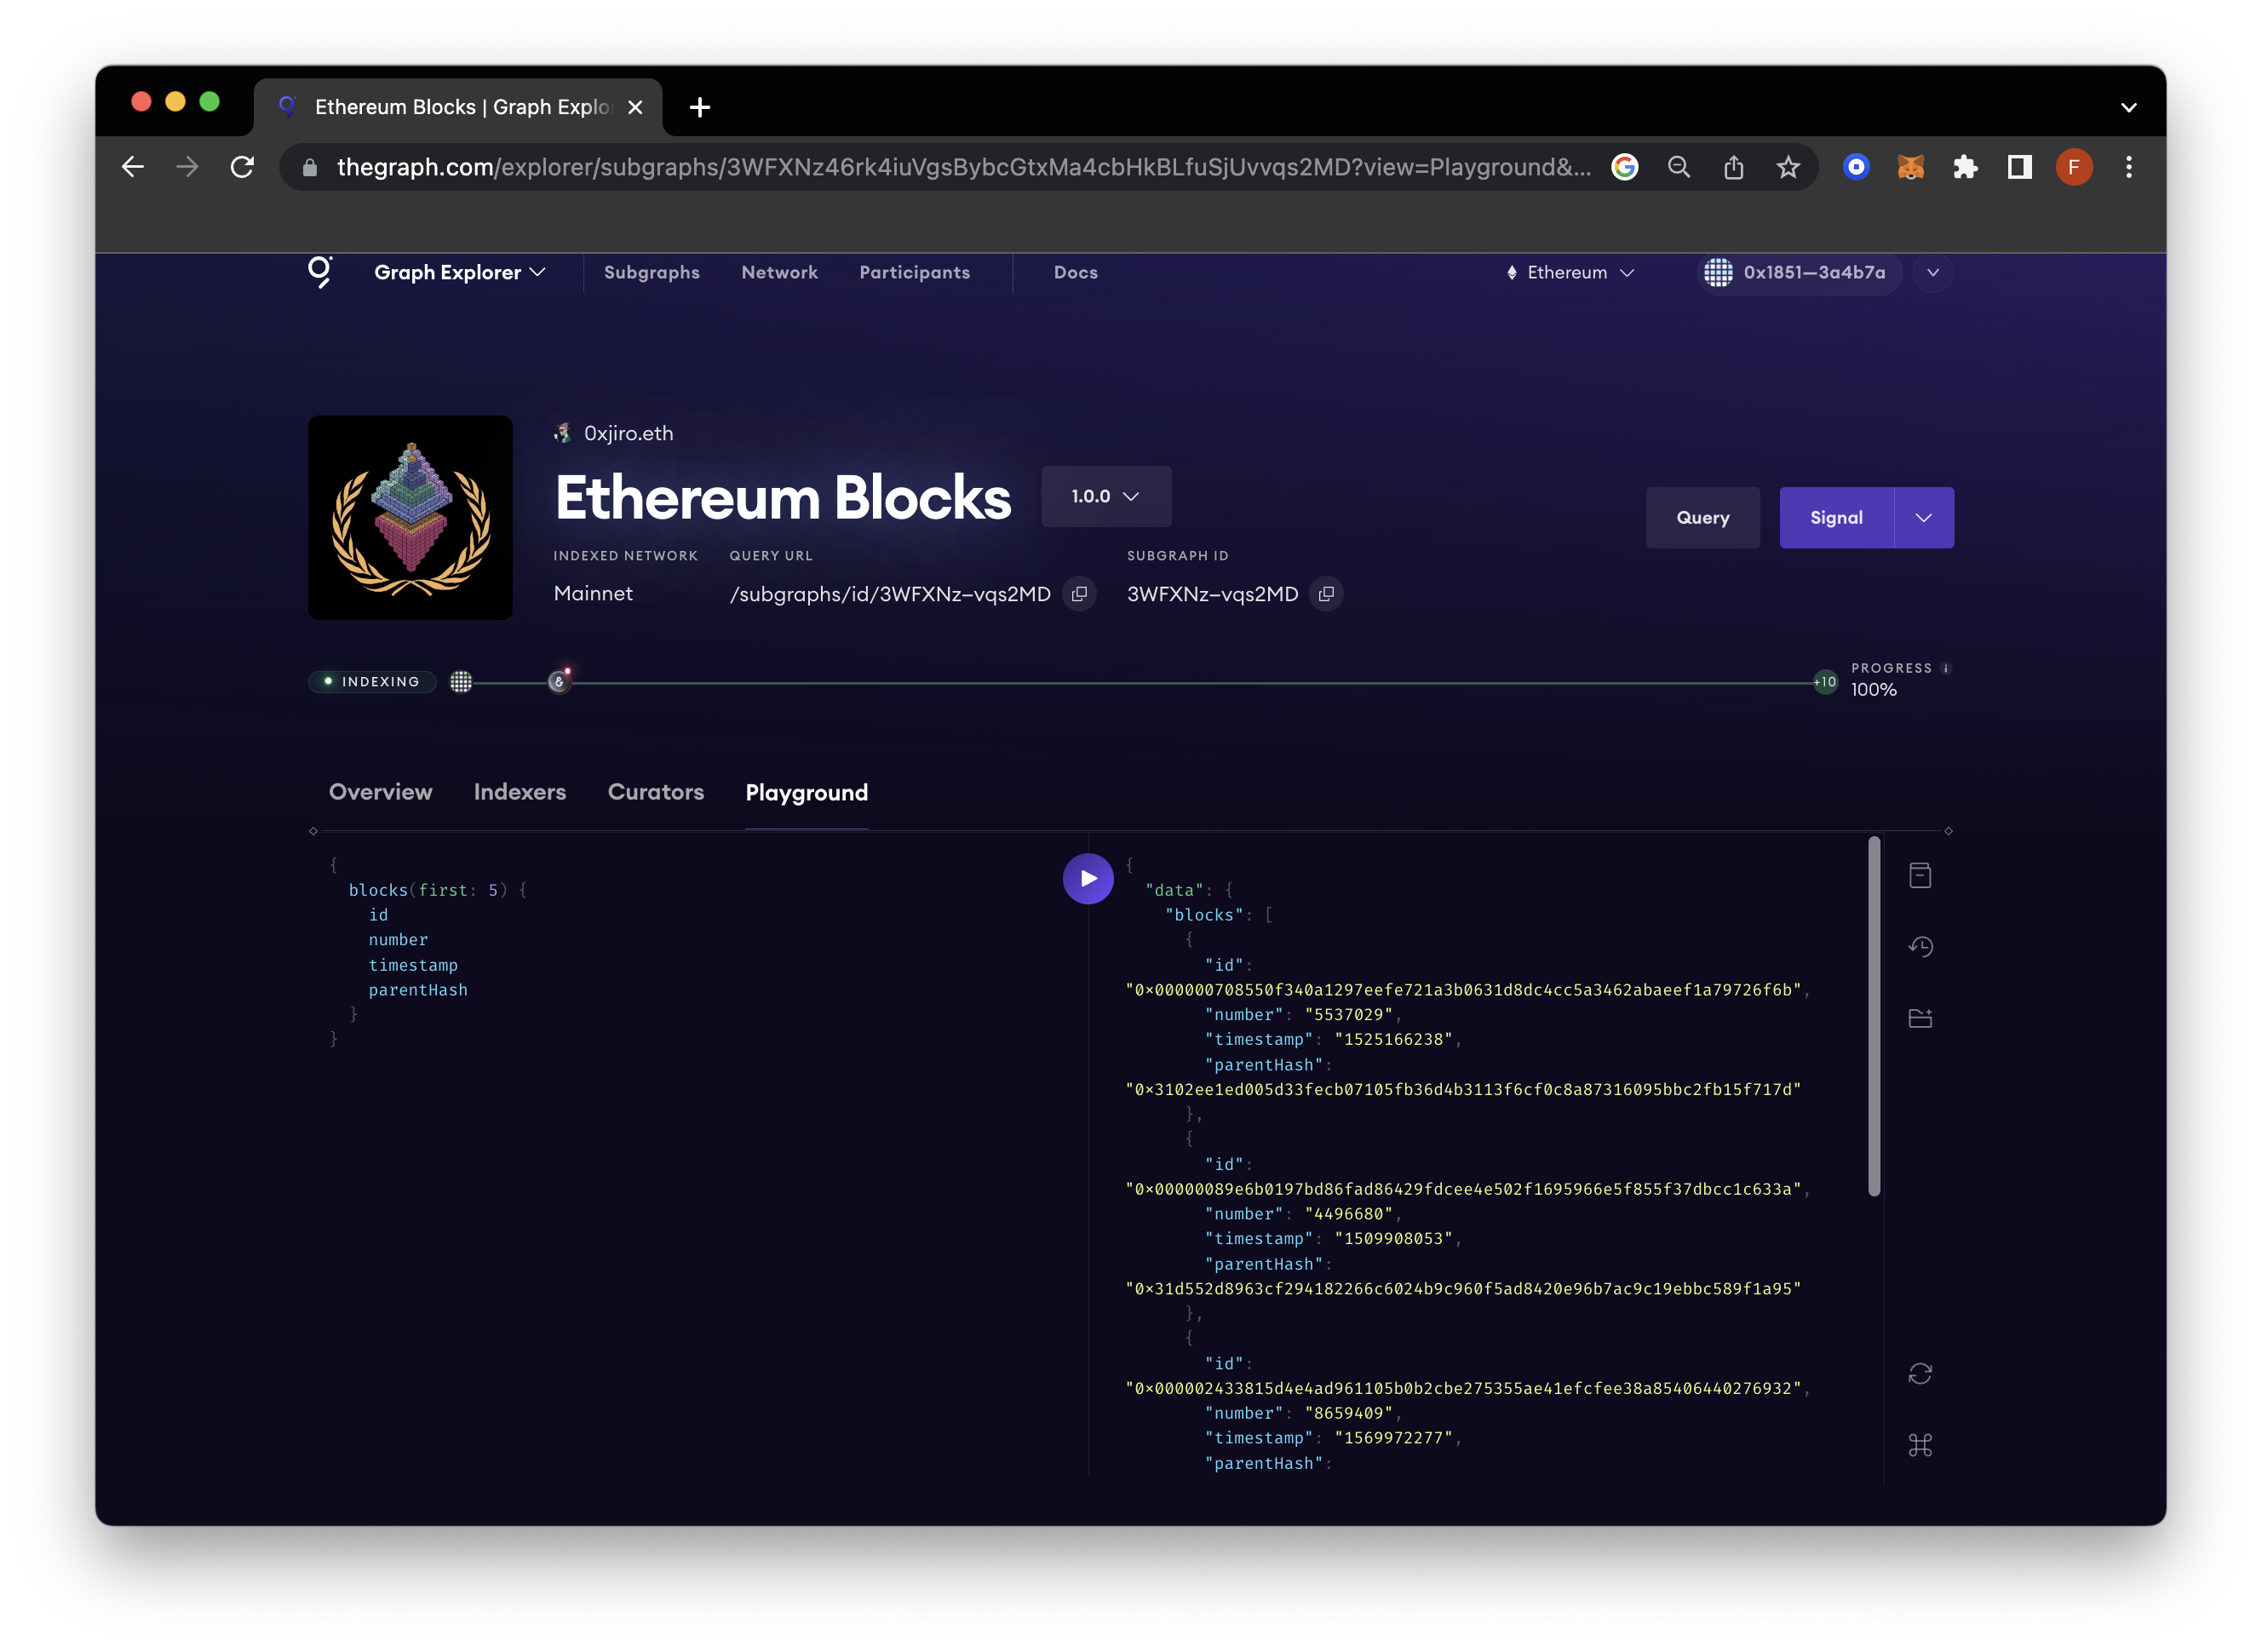Viewport: 2262px width, 1652px height.
Task: Click the /subgraphs/id/3WFXNz–vqs2MD query URL text
Action: [890, 594]
